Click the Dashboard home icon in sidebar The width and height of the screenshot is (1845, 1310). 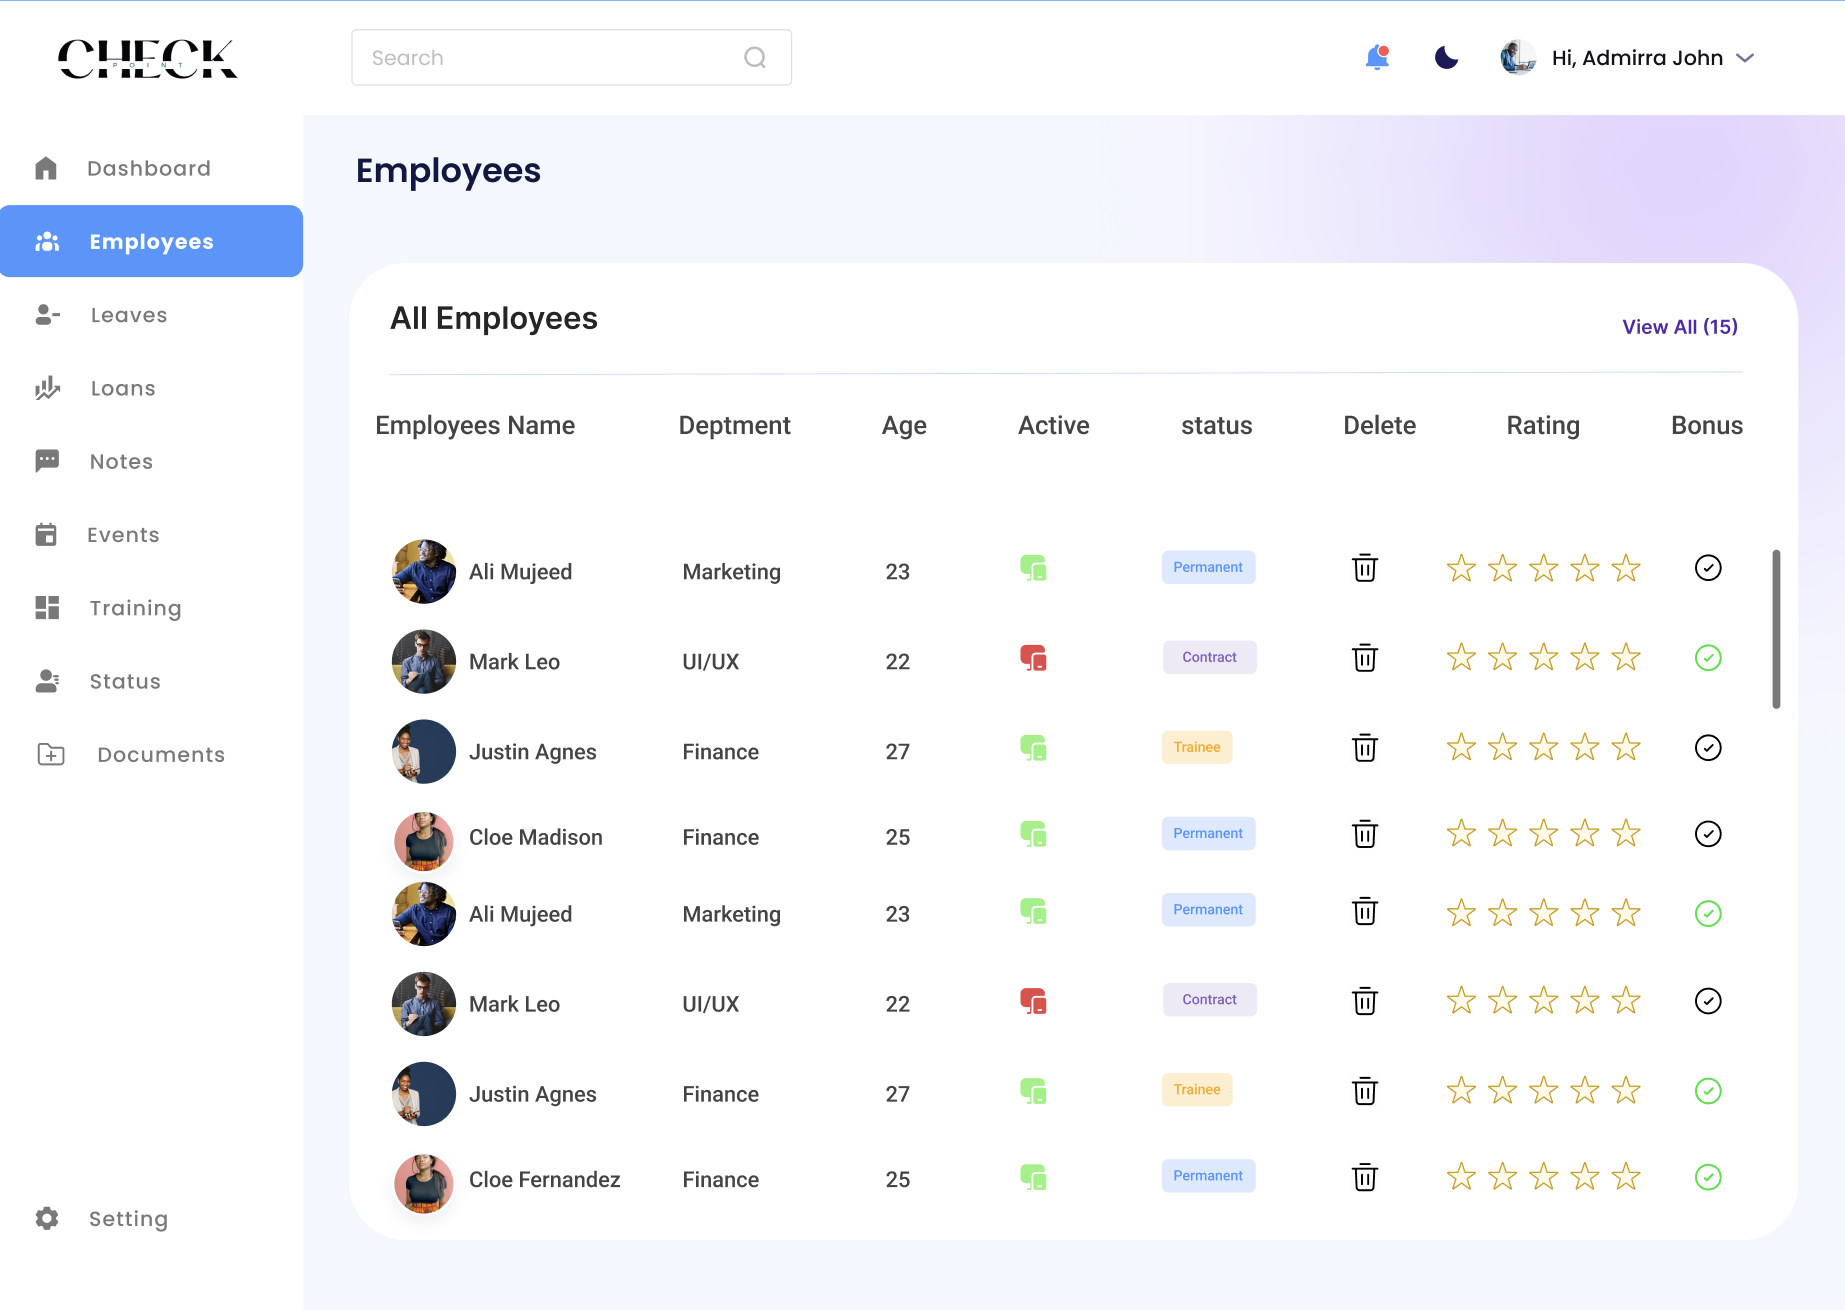pyautogui.click(x=46, y=168)
